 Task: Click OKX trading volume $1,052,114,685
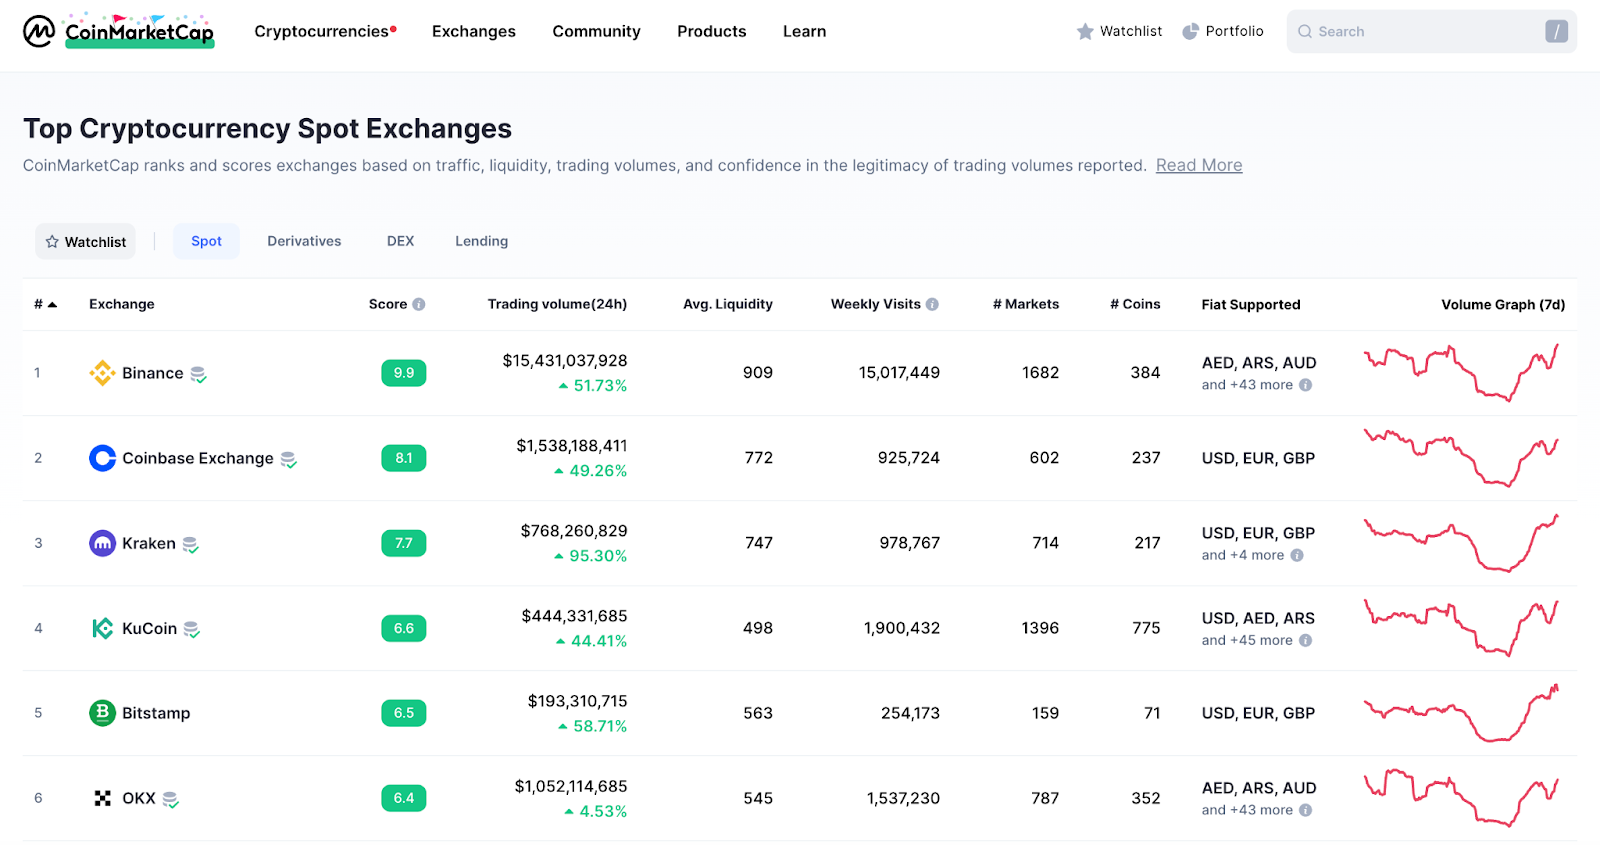pyautogui.click(x=571, y=786)
